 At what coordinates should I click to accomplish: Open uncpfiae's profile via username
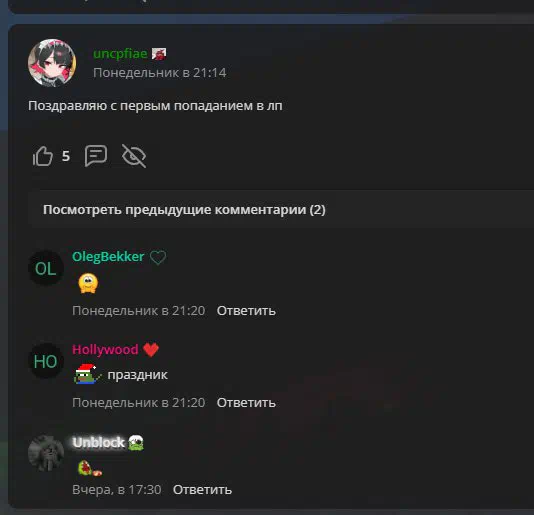tap(120, 53)
